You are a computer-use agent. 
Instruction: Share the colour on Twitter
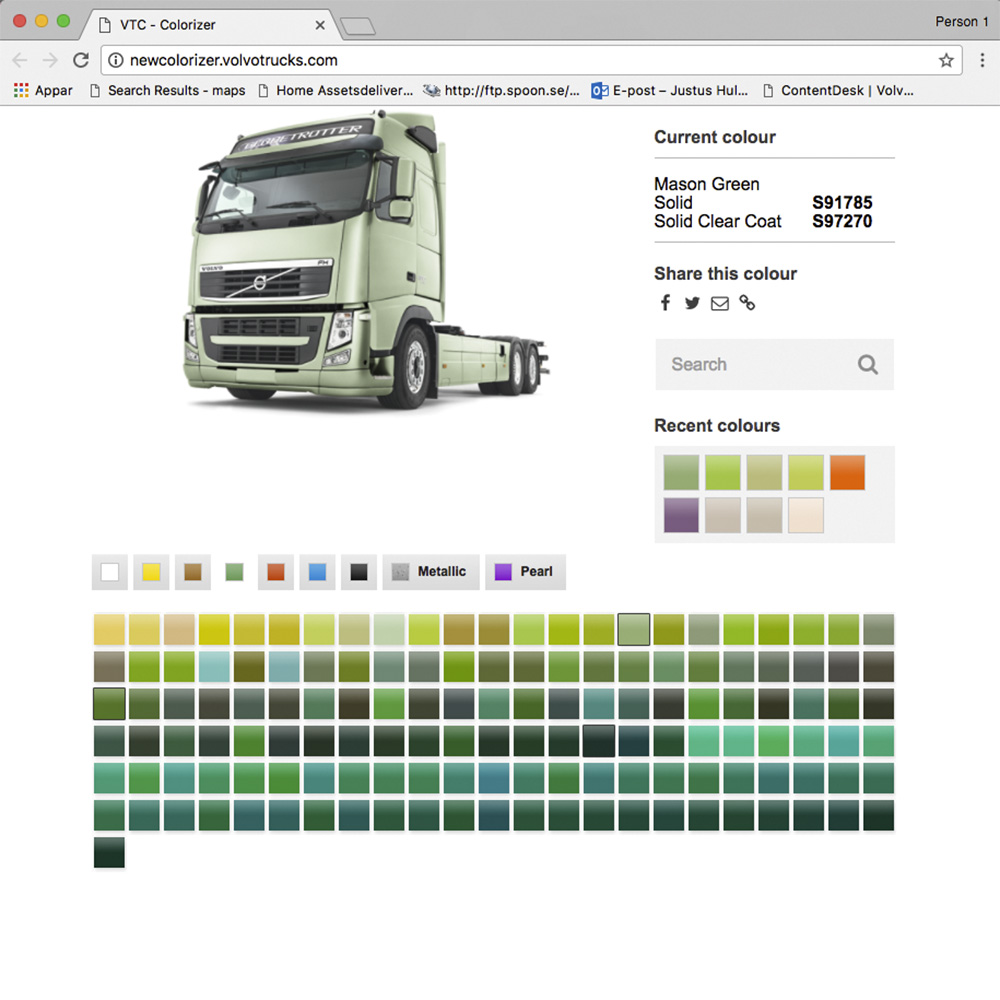[692, 303]
